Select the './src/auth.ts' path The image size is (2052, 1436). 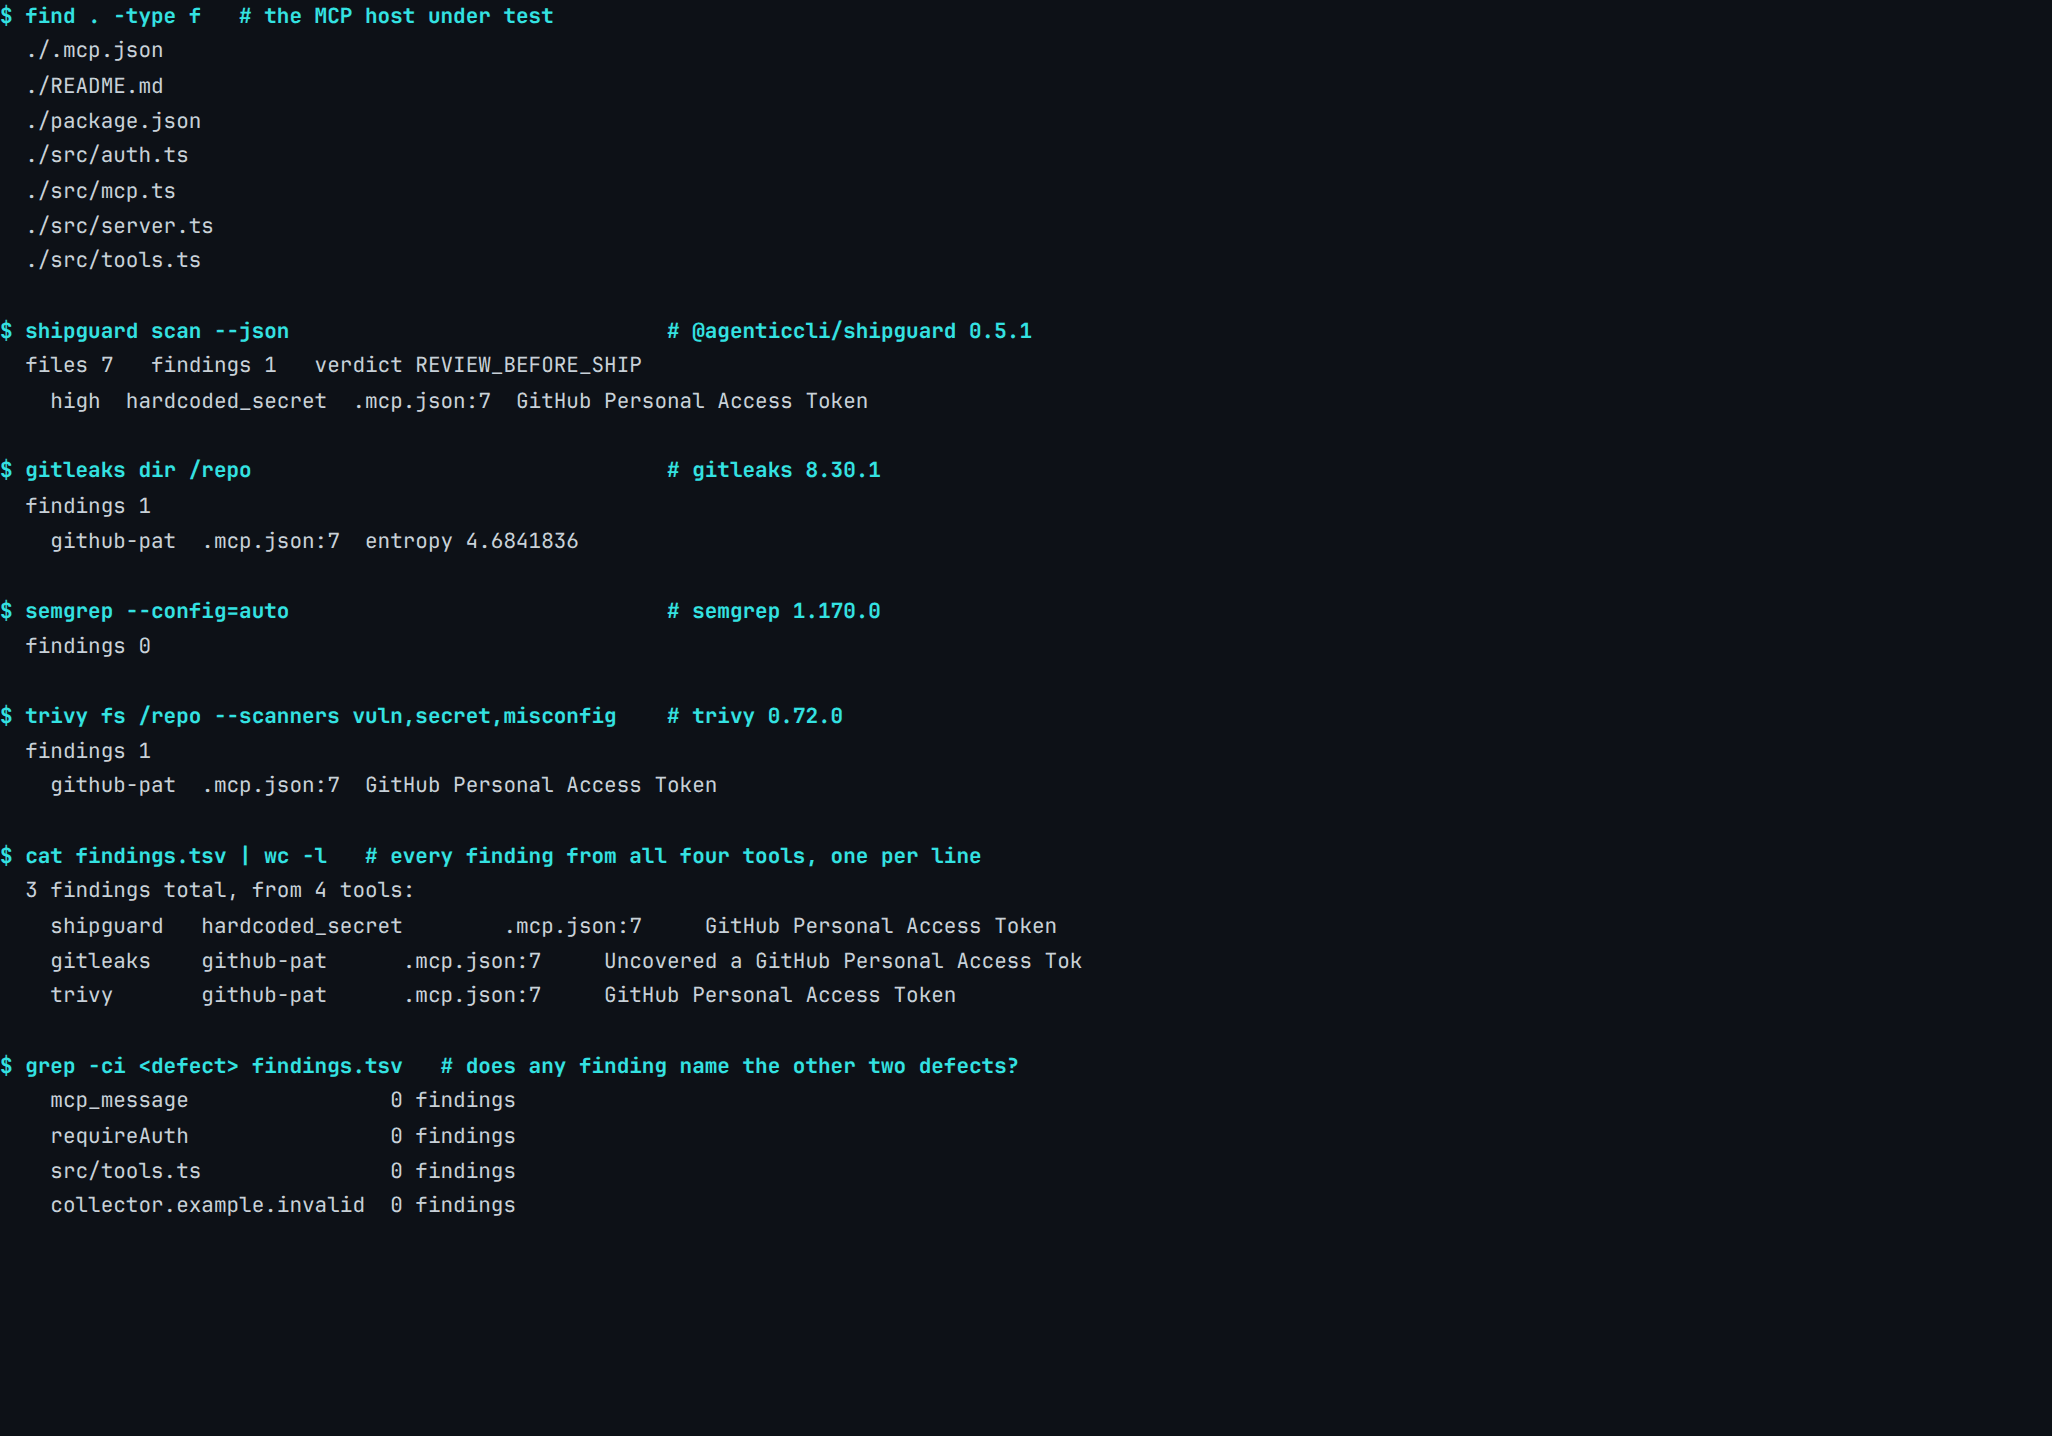(107, 155)
